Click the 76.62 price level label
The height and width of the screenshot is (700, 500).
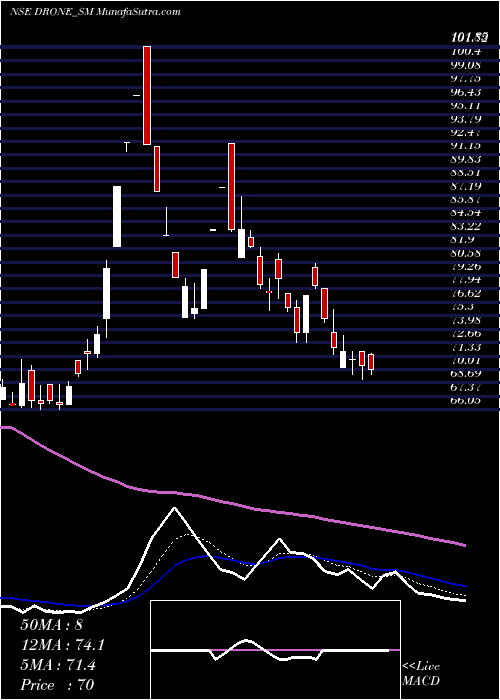tap(465, 293)
